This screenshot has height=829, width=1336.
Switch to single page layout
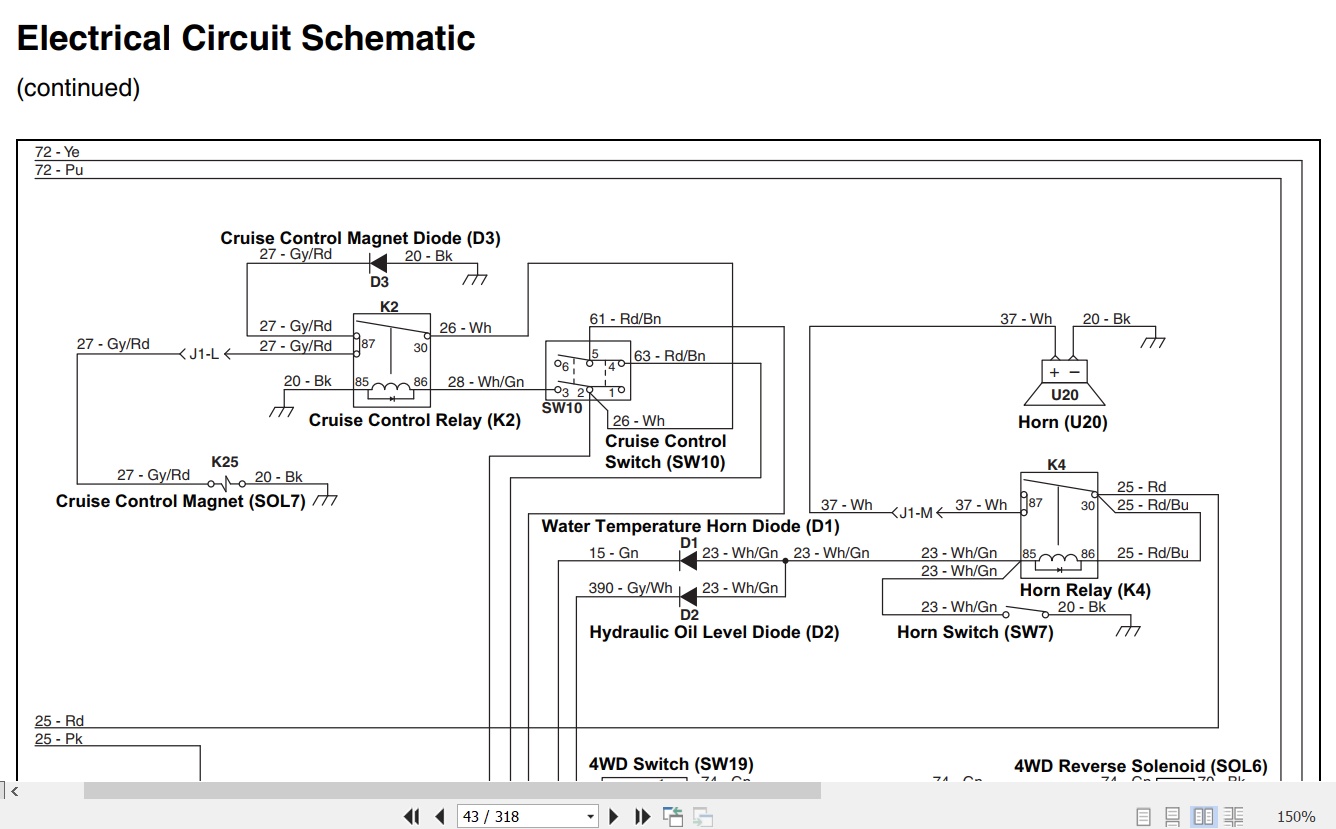[1144, 817]
